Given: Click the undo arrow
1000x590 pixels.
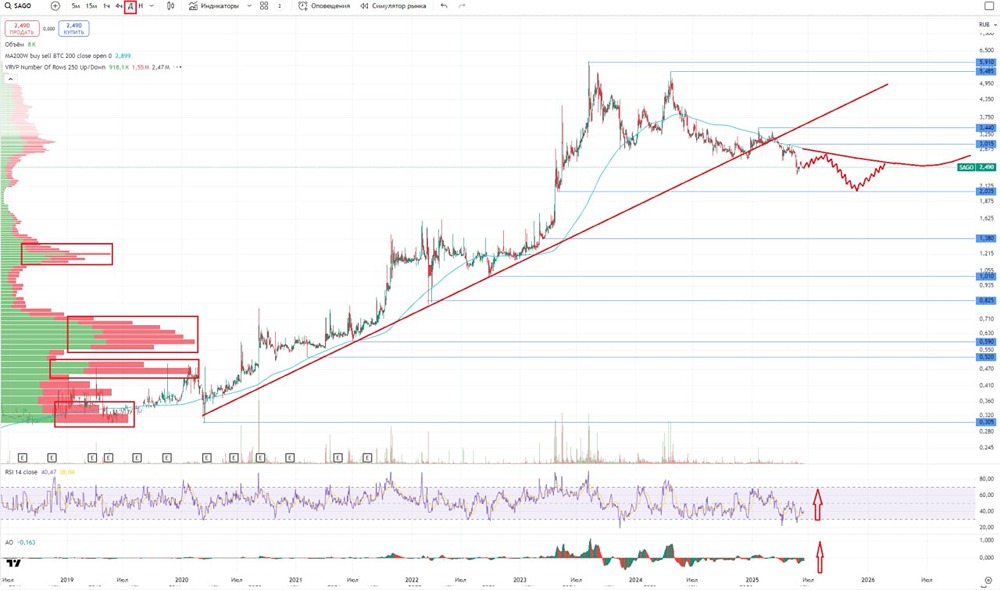Looking at the screenshot, I should click(x=444, y=6).
